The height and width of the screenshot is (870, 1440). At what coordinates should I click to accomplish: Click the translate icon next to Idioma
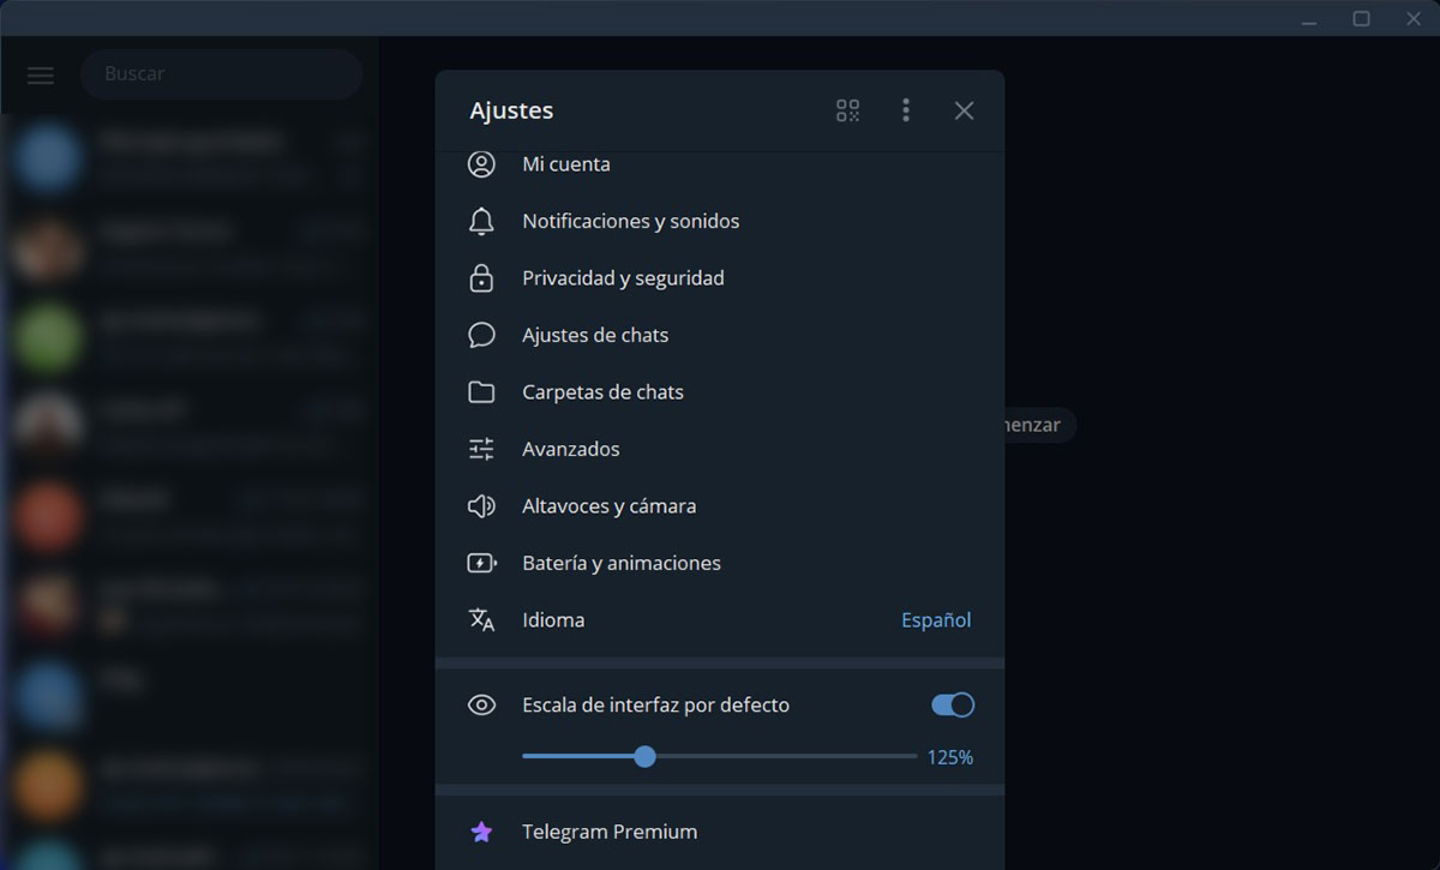point(482,620)
